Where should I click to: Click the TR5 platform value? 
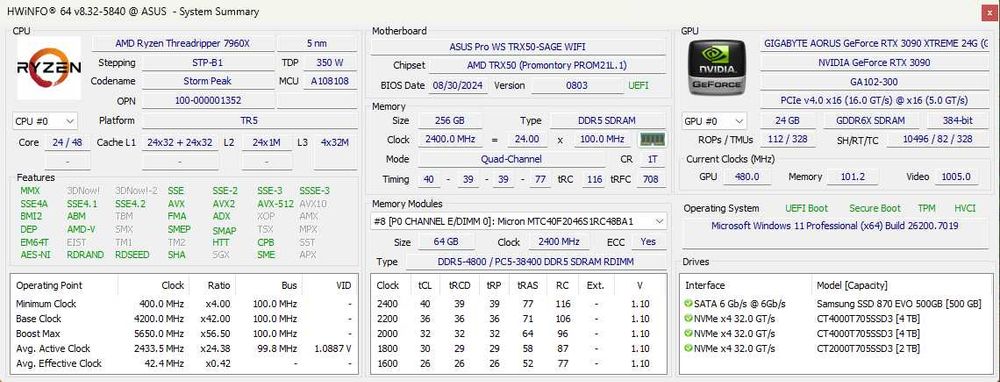[249, 121]
